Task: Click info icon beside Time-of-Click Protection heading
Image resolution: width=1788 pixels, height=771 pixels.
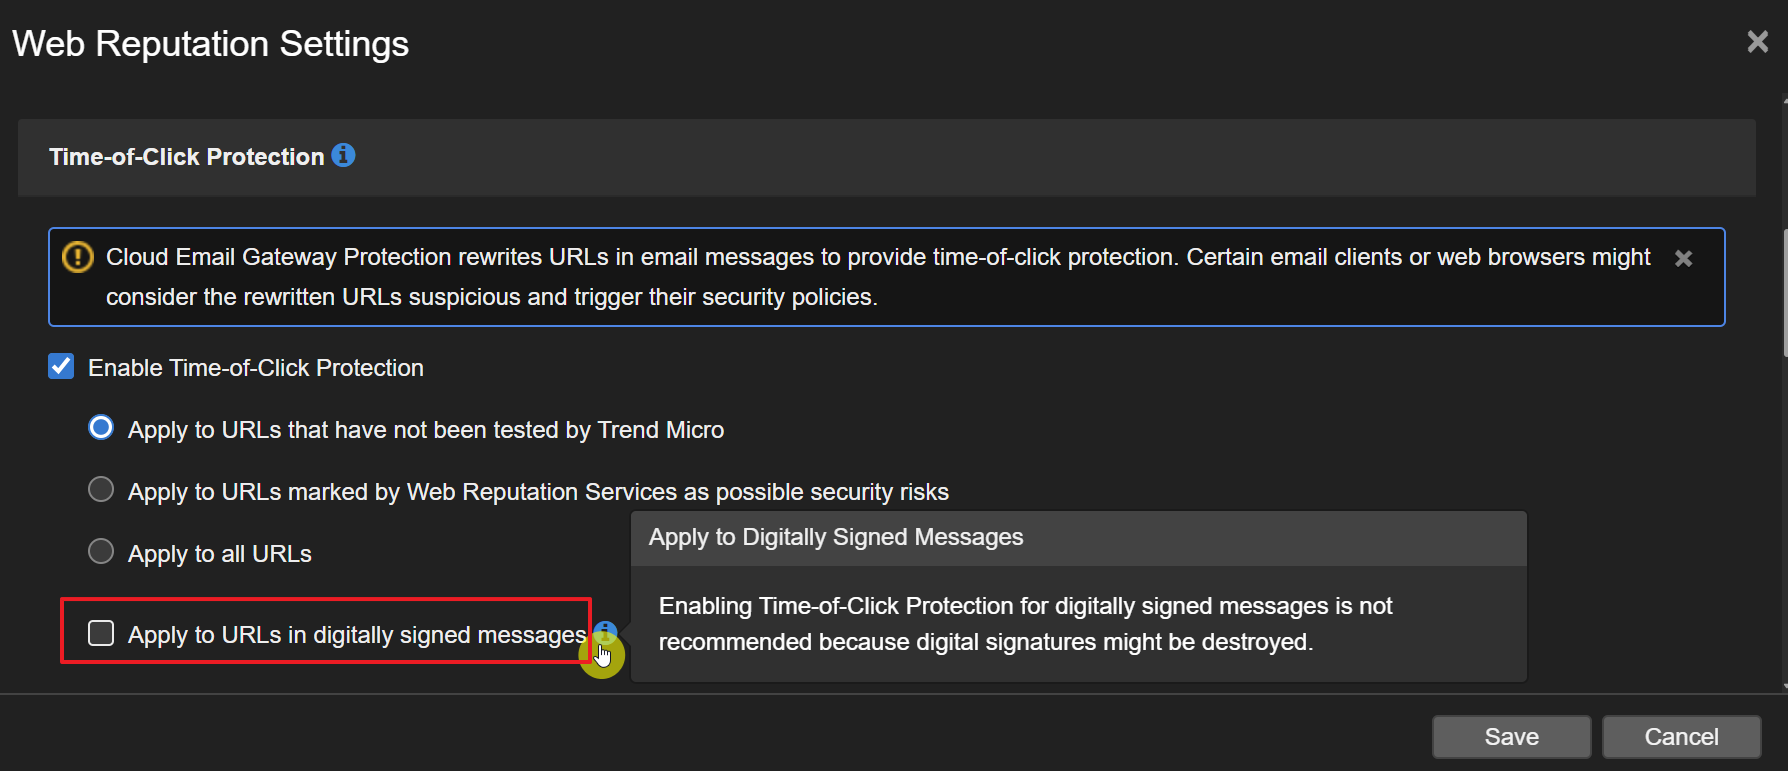Action: point(343,156)
